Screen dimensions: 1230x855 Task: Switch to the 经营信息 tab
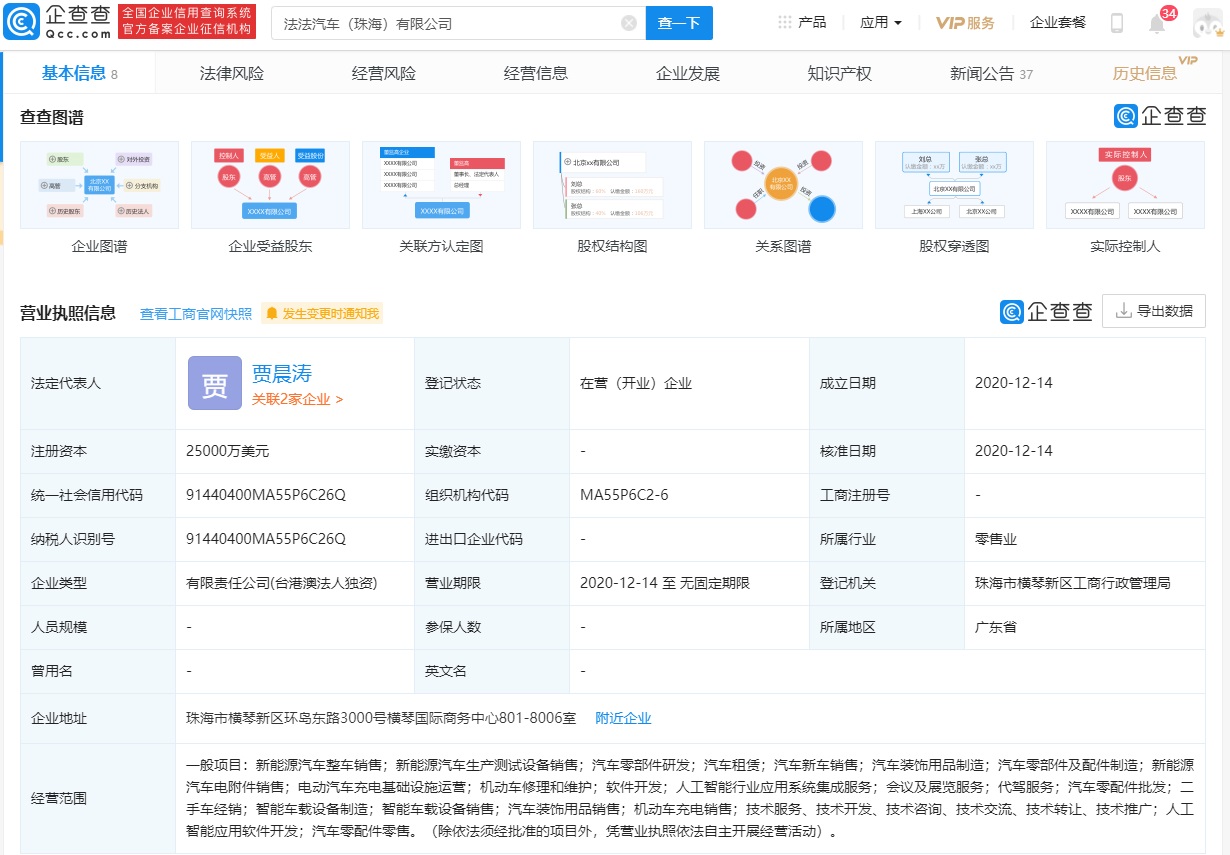pos(536,73)
